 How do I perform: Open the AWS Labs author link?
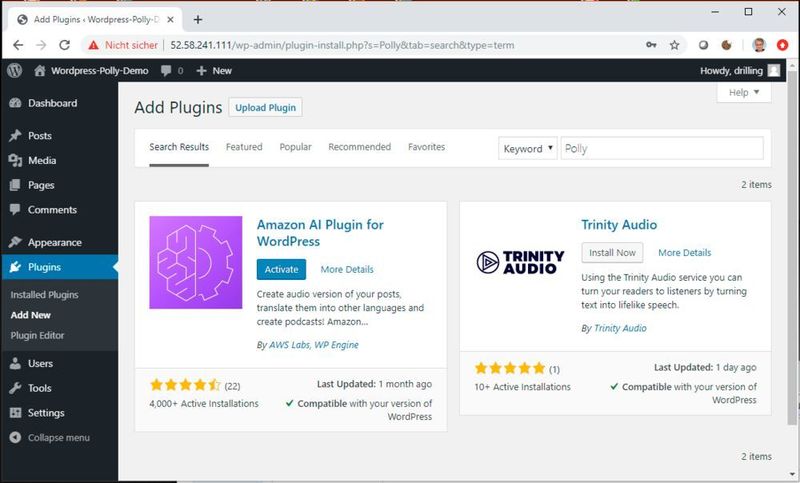(289, 345)
